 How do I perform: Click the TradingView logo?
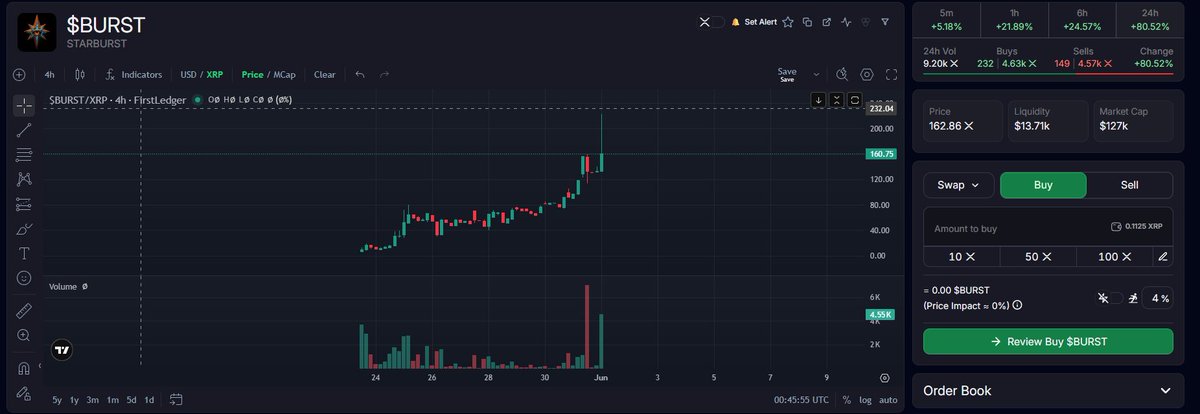[63, 351]
